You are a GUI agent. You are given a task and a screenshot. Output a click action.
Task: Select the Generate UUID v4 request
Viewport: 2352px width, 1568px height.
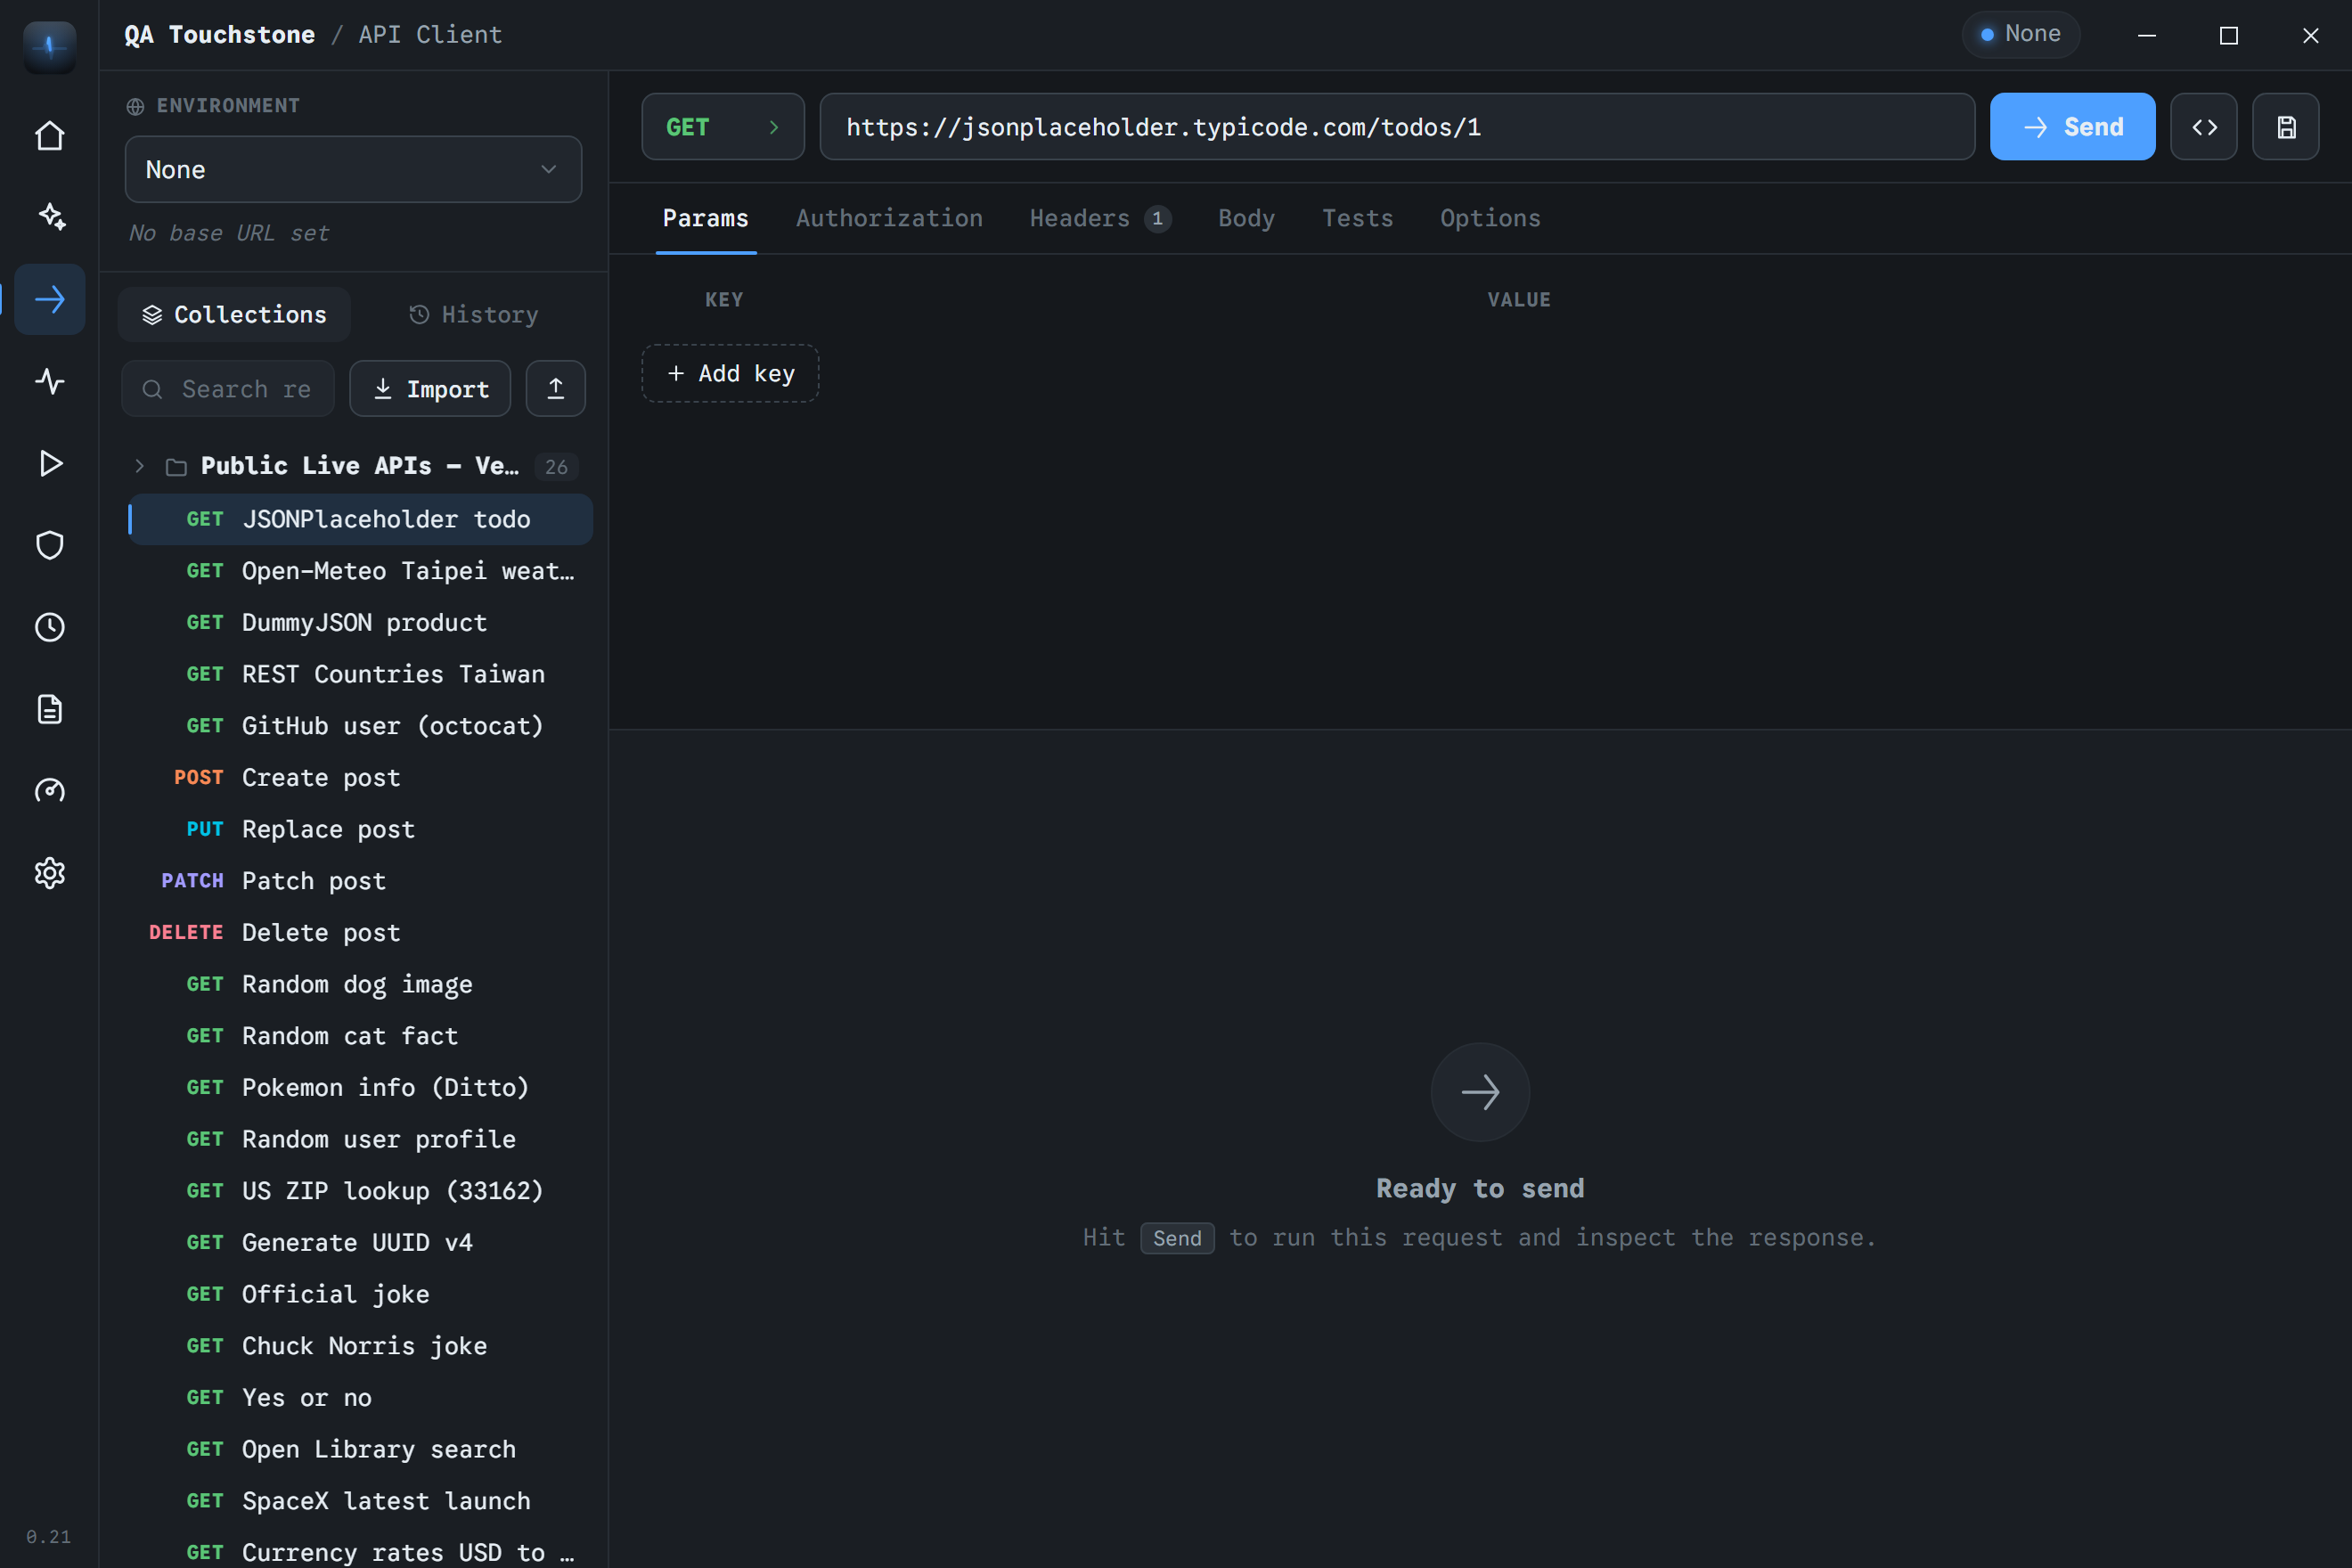click(361, 1242)
